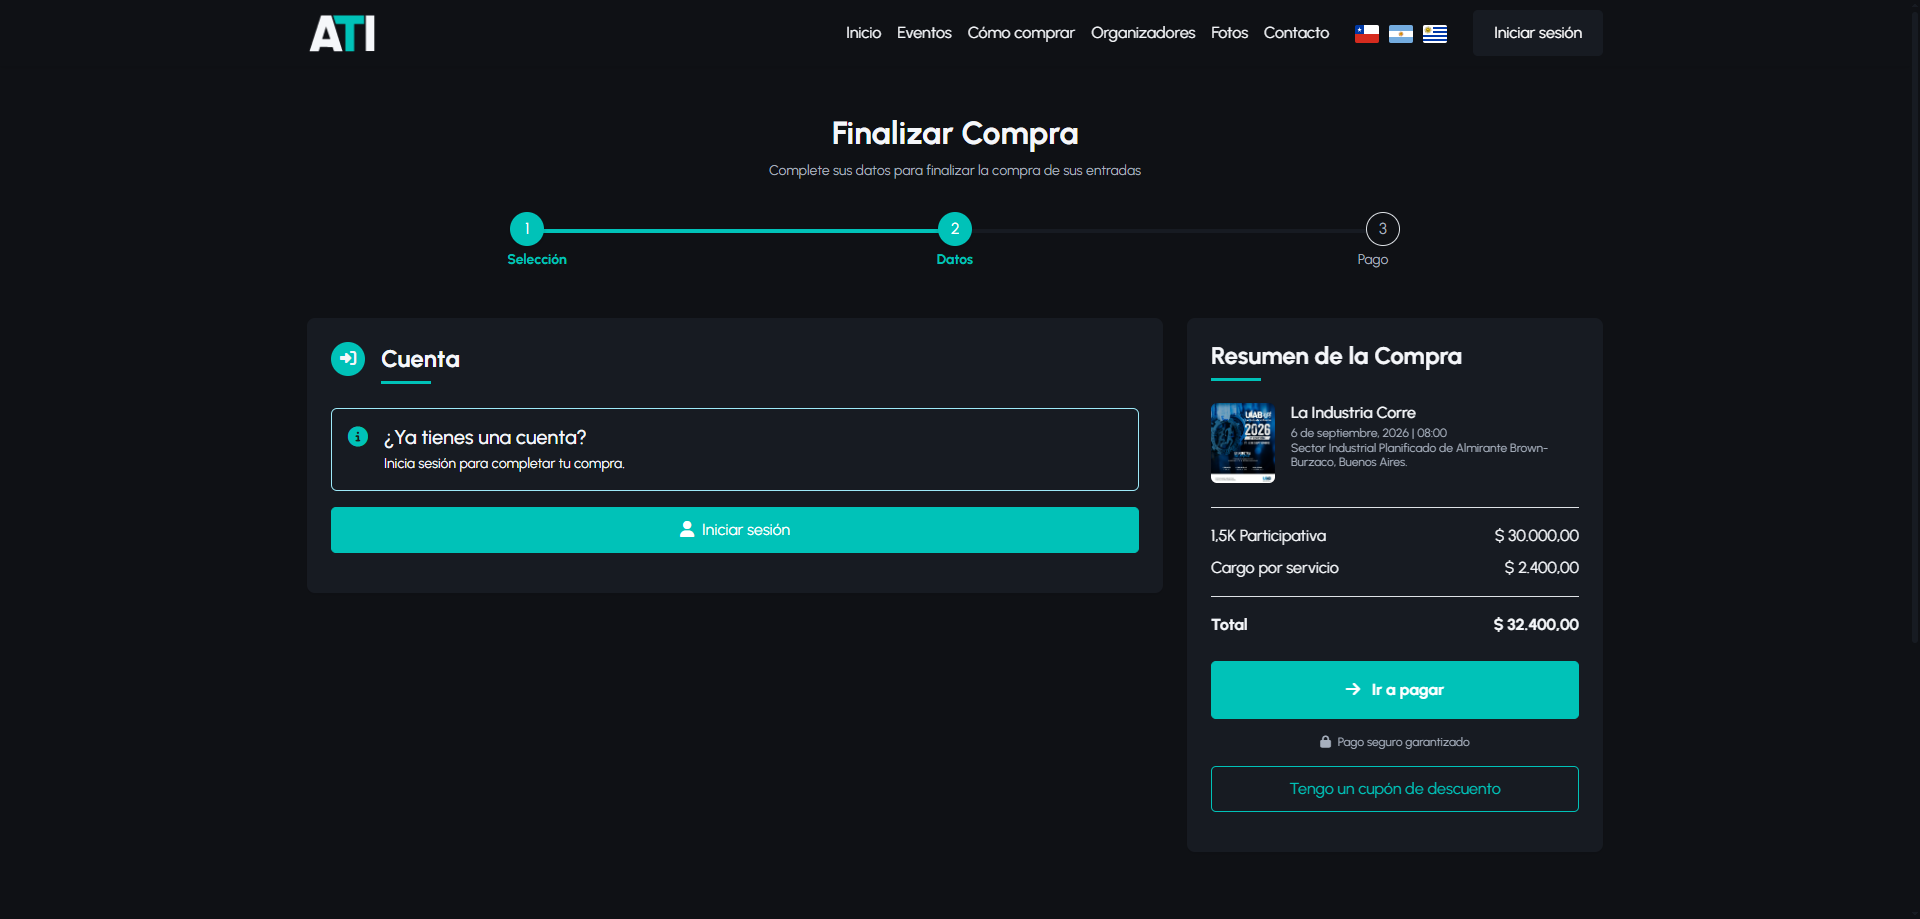Select the Uruguay flag icon
This screenshot has height=919, width=1920.
click(x=1434, y=34)
